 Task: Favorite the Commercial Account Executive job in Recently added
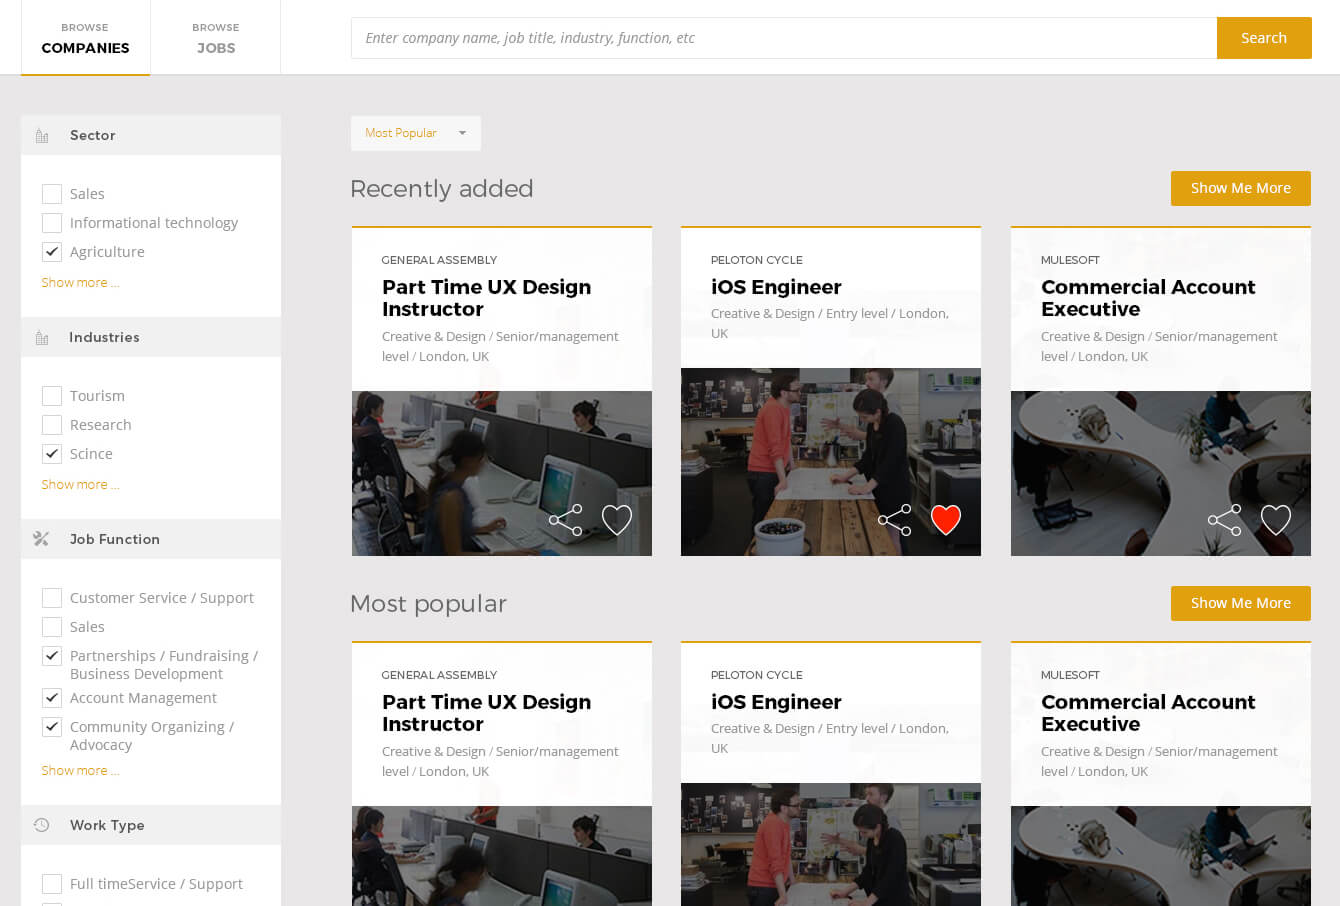click(1276, 520)
